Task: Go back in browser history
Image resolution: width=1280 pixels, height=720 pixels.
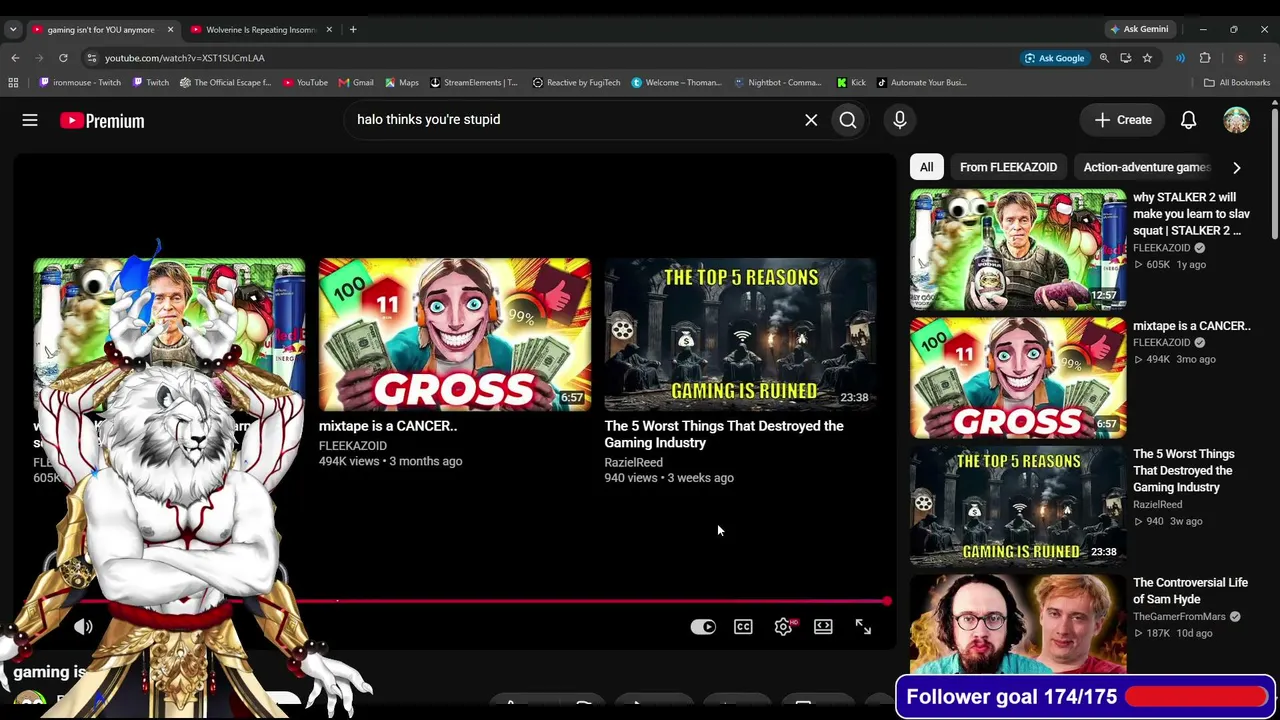Action: (15, 58)
